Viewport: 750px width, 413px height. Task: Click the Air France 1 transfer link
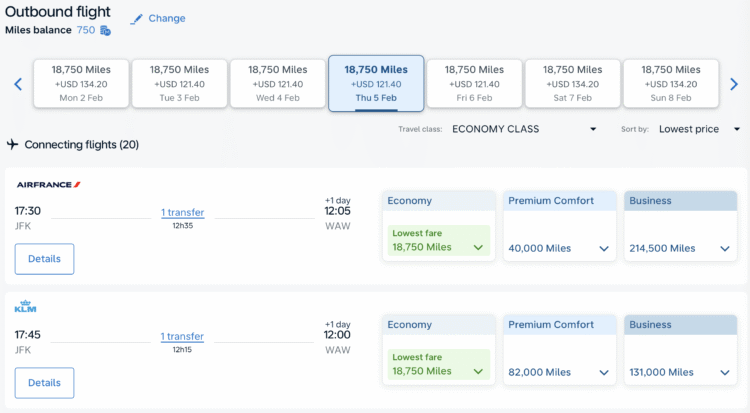coord(182,212)
